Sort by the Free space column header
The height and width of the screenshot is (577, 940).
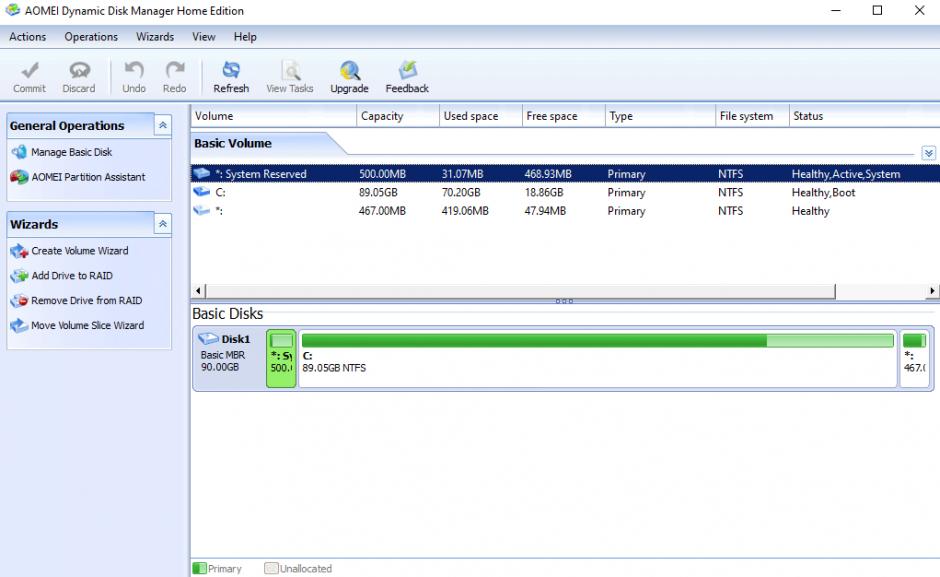(564, 116)
